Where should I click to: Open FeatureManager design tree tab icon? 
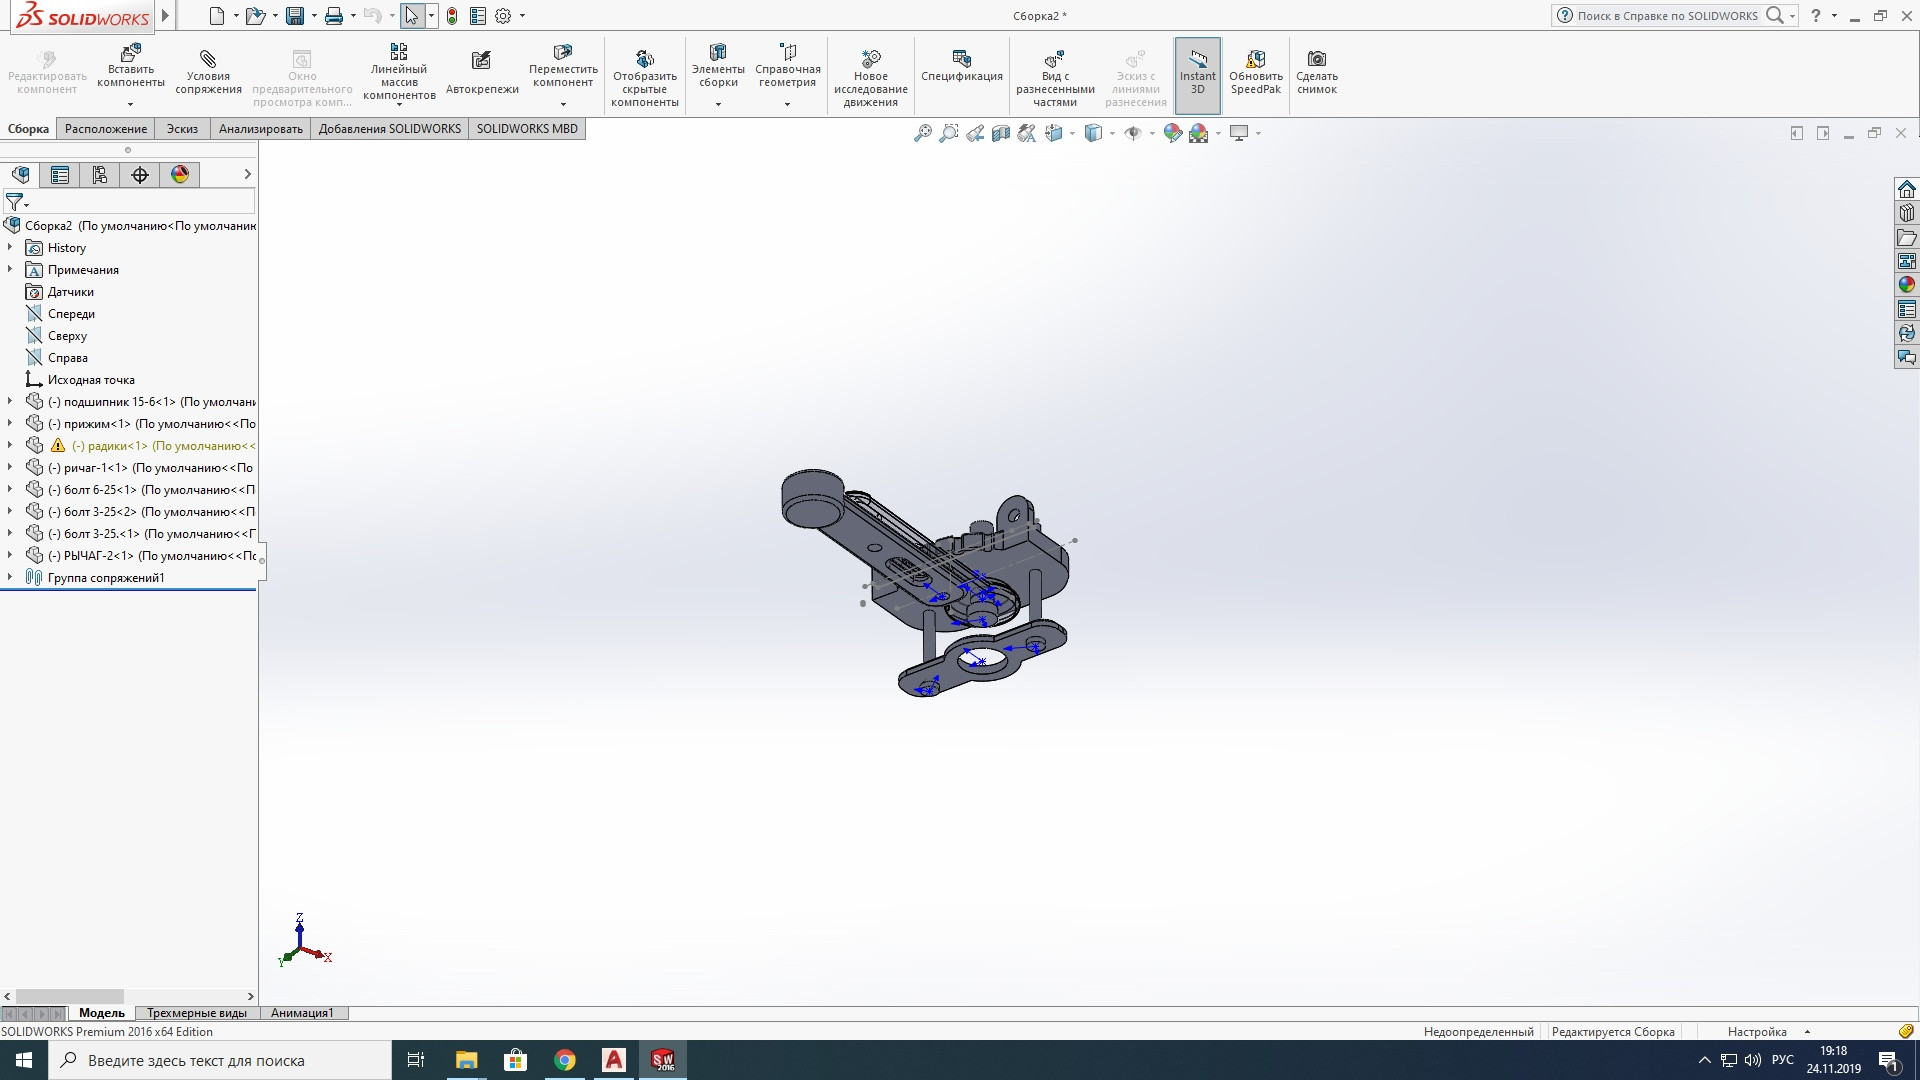pos(21,175)
